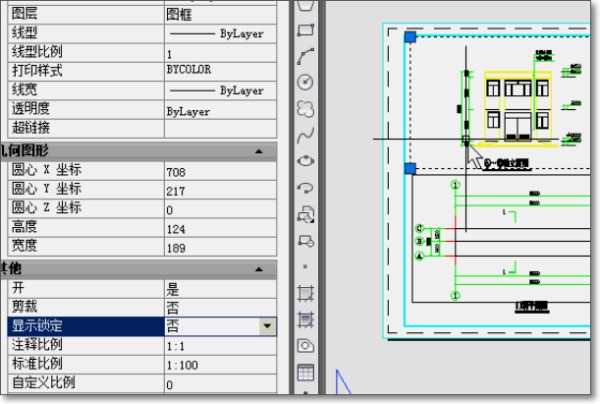This screenshot has width=600, height=404.
Task: Open the Hatch tool
Action: [306, 295]
